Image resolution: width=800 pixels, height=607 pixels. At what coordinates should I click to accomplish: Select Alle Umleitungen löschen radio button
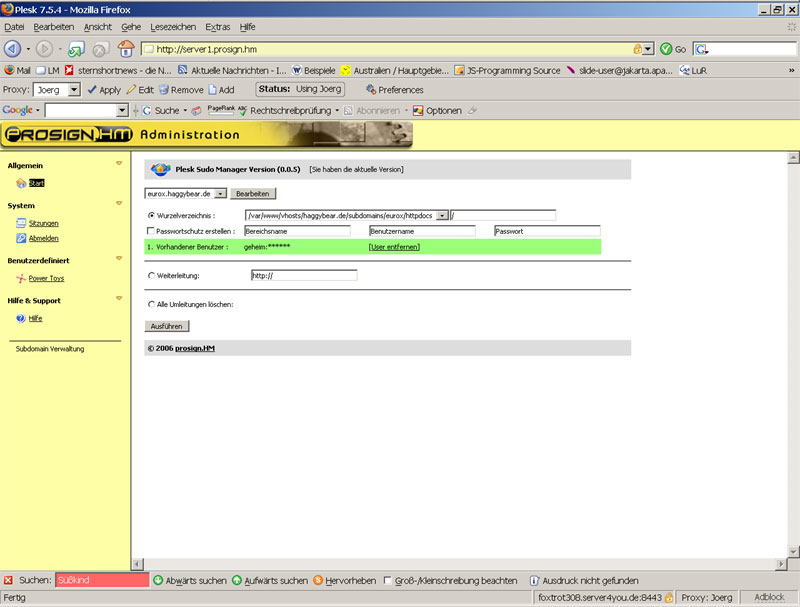tap(151, 305)
